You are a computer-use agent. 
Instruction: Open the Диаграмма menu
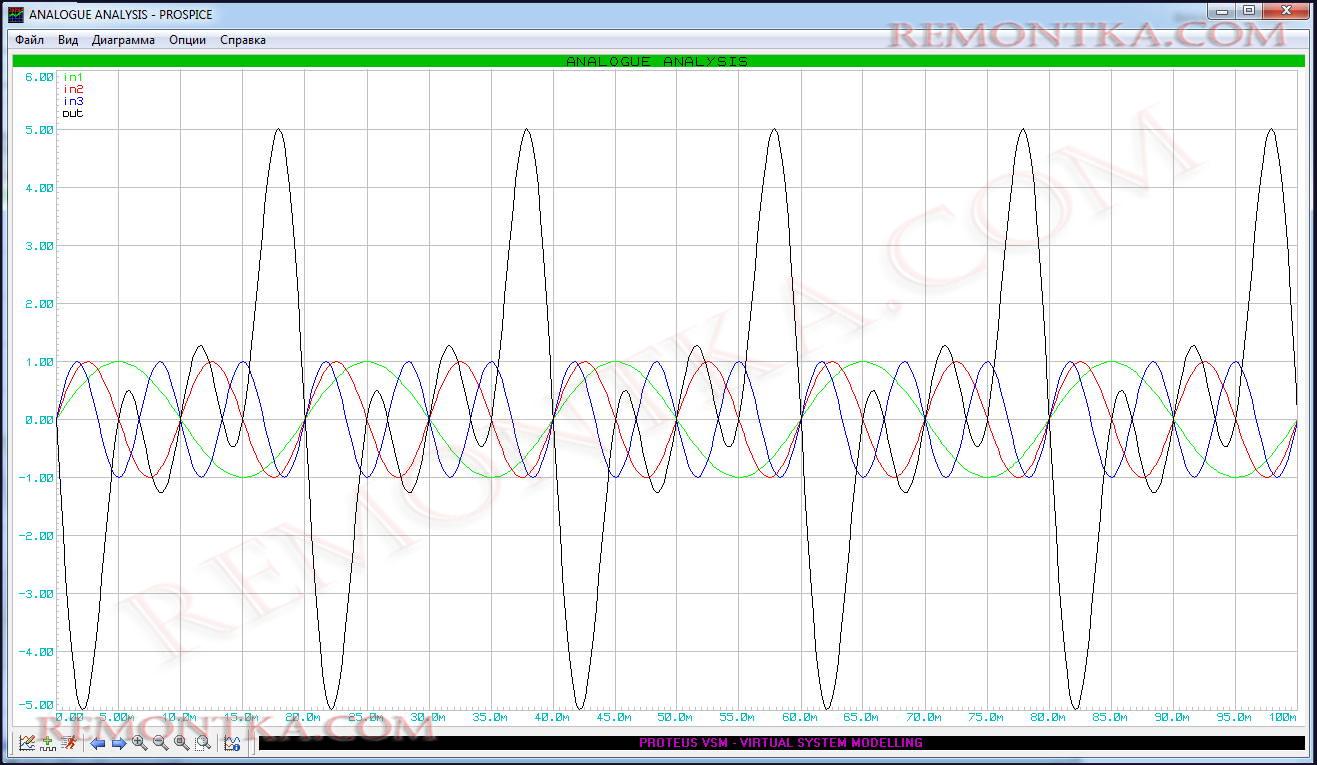coord(123,40)
